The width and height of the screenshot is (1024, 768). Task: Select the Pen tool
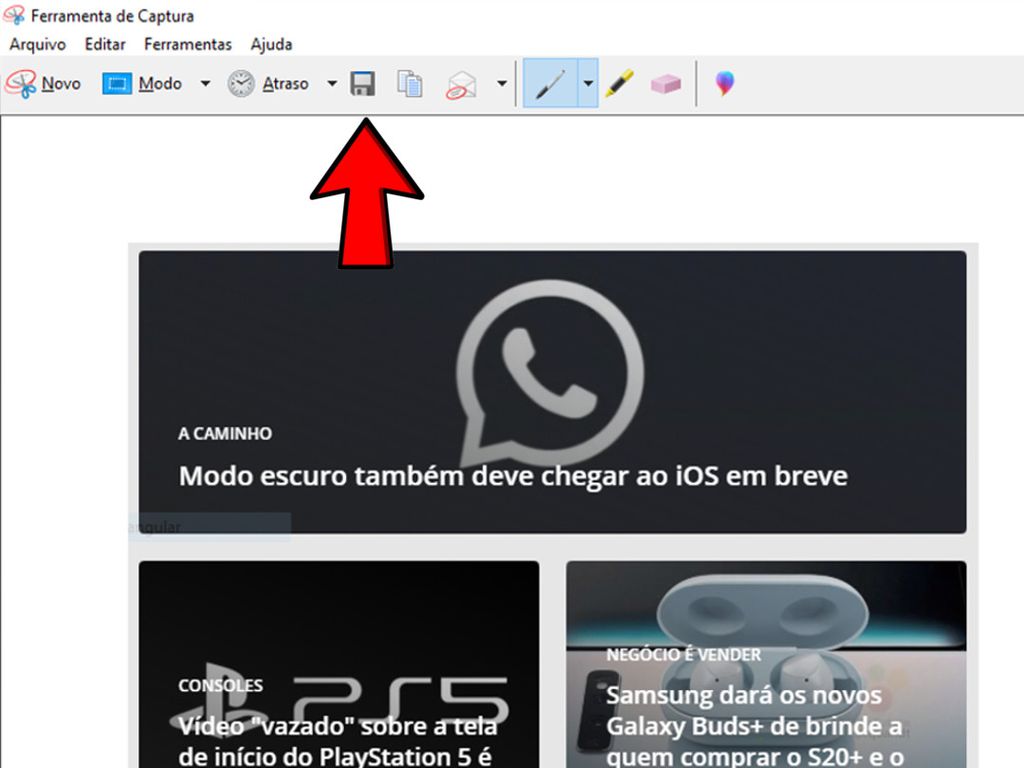(550, 84)
